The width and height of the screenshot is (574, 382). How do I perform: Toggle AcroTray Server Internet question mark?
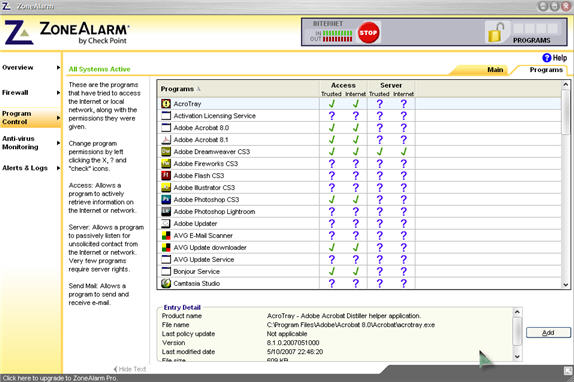point(403,104)
